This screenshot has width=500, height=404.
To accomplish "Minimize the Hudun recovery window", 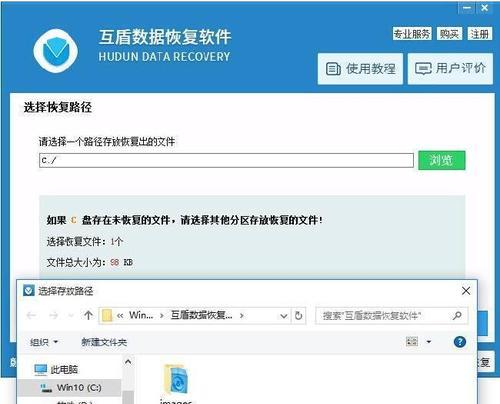I will (467, 8).
